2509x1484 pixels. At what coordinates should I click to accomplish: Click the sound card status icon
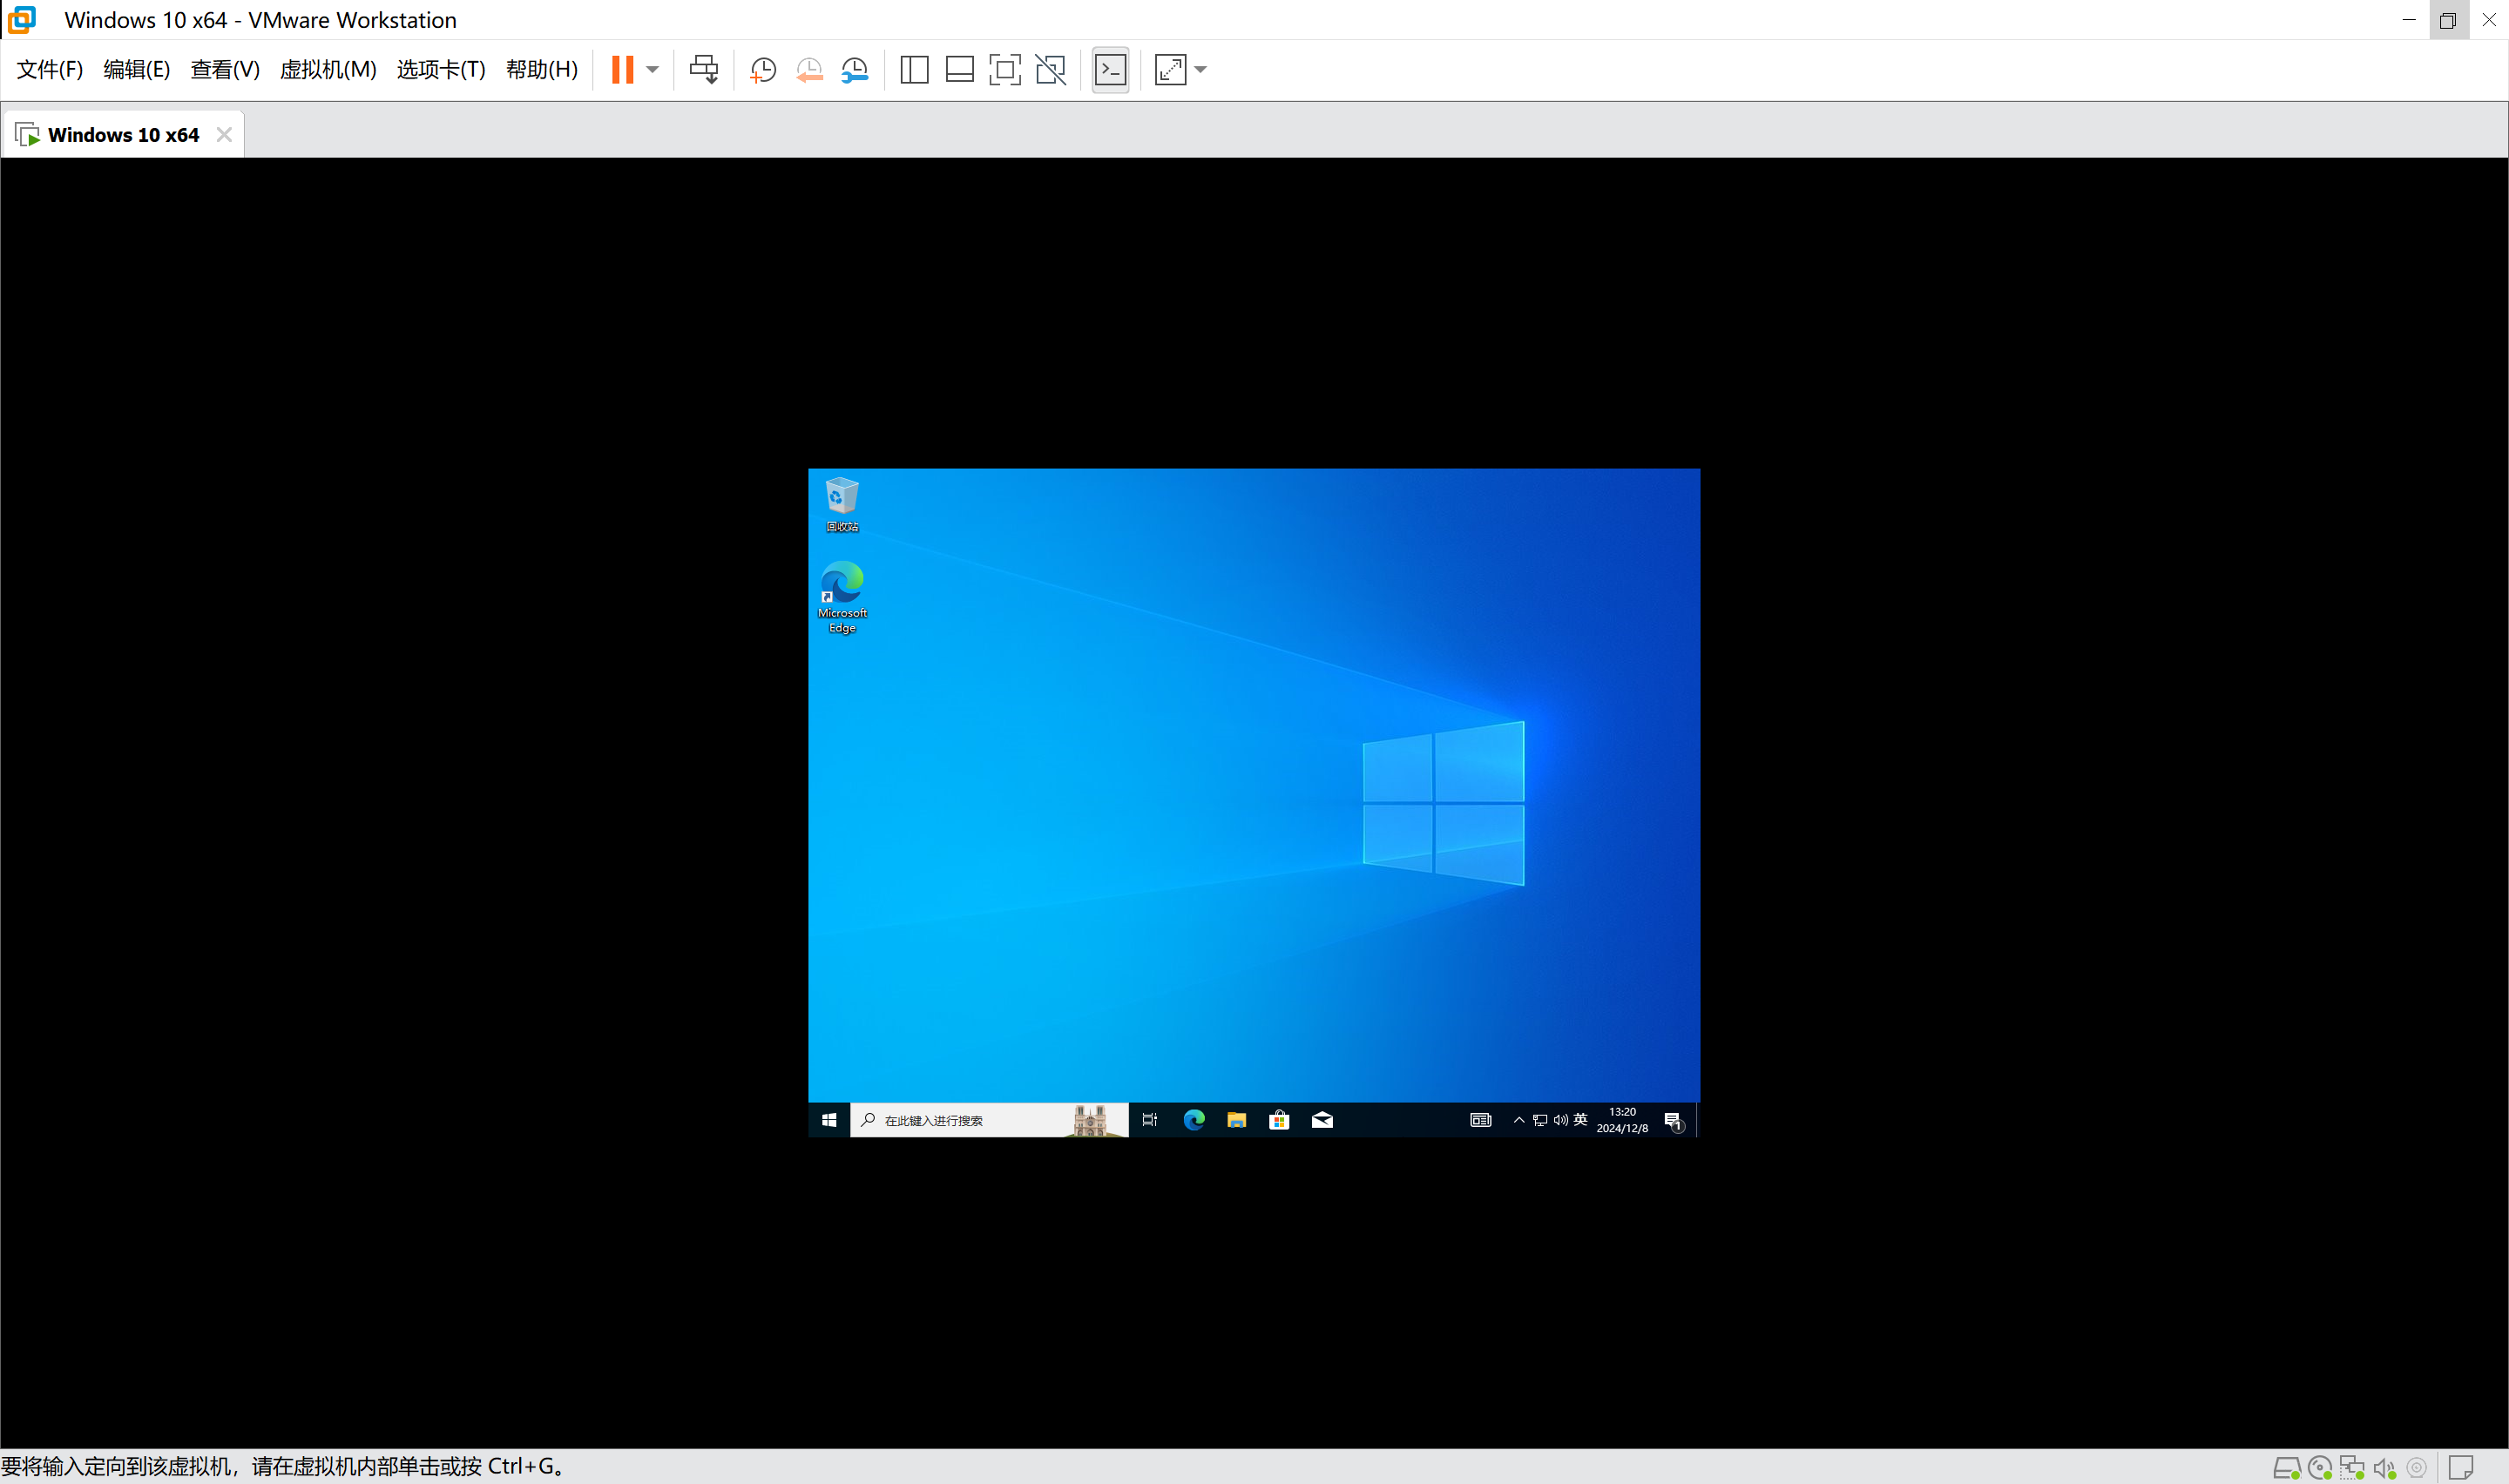click(x=2385, y=1467)
